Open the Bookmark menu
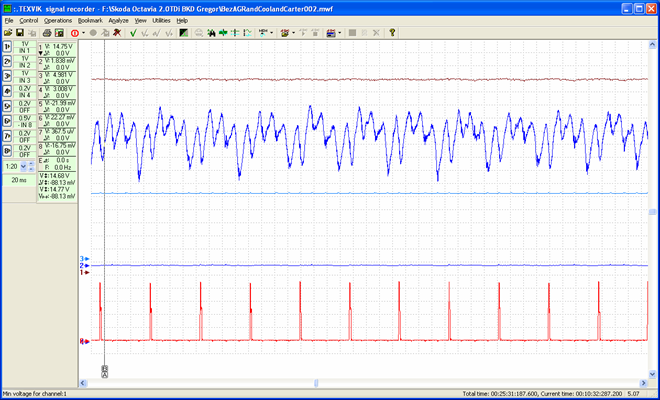660x400 pixels. [90, 20]
